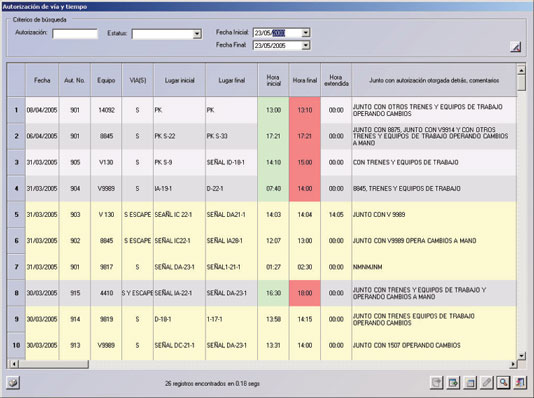Select row header 5
534x398 pixels.
(16, 214)
